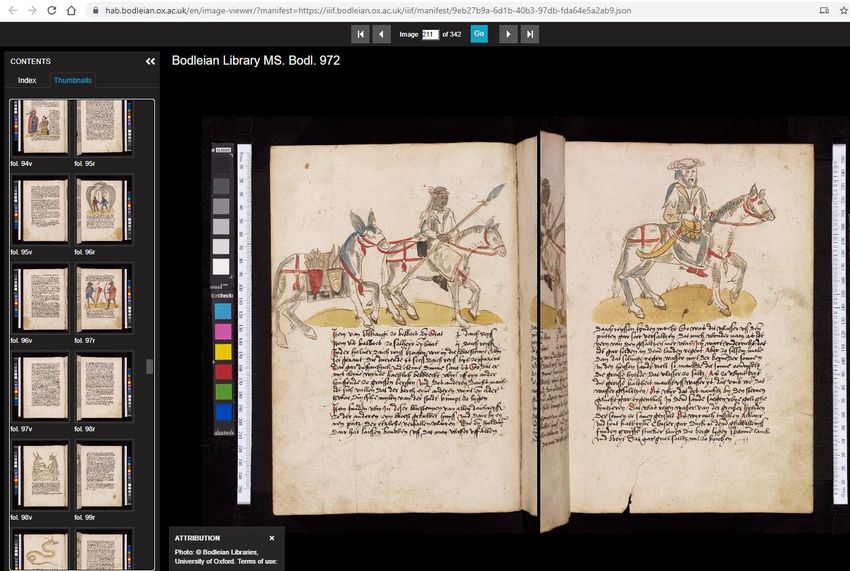850x571 pixels.
Task: Click the browser forward arrow
Action: tap(32, 10)
